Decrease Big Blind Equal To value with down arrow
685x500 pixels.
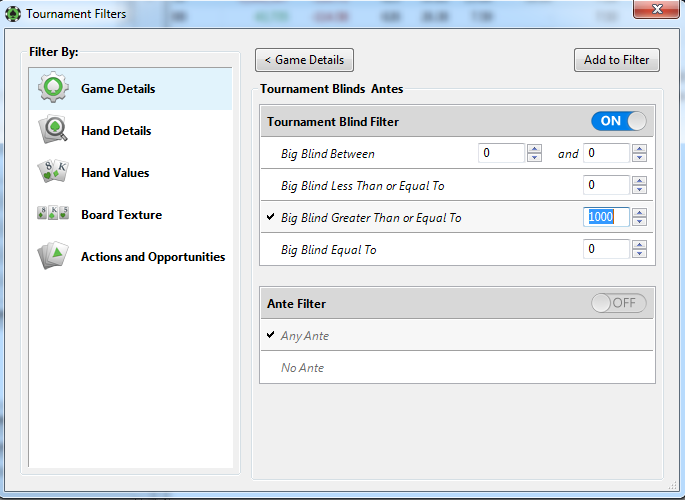click(x=640, y=253)
